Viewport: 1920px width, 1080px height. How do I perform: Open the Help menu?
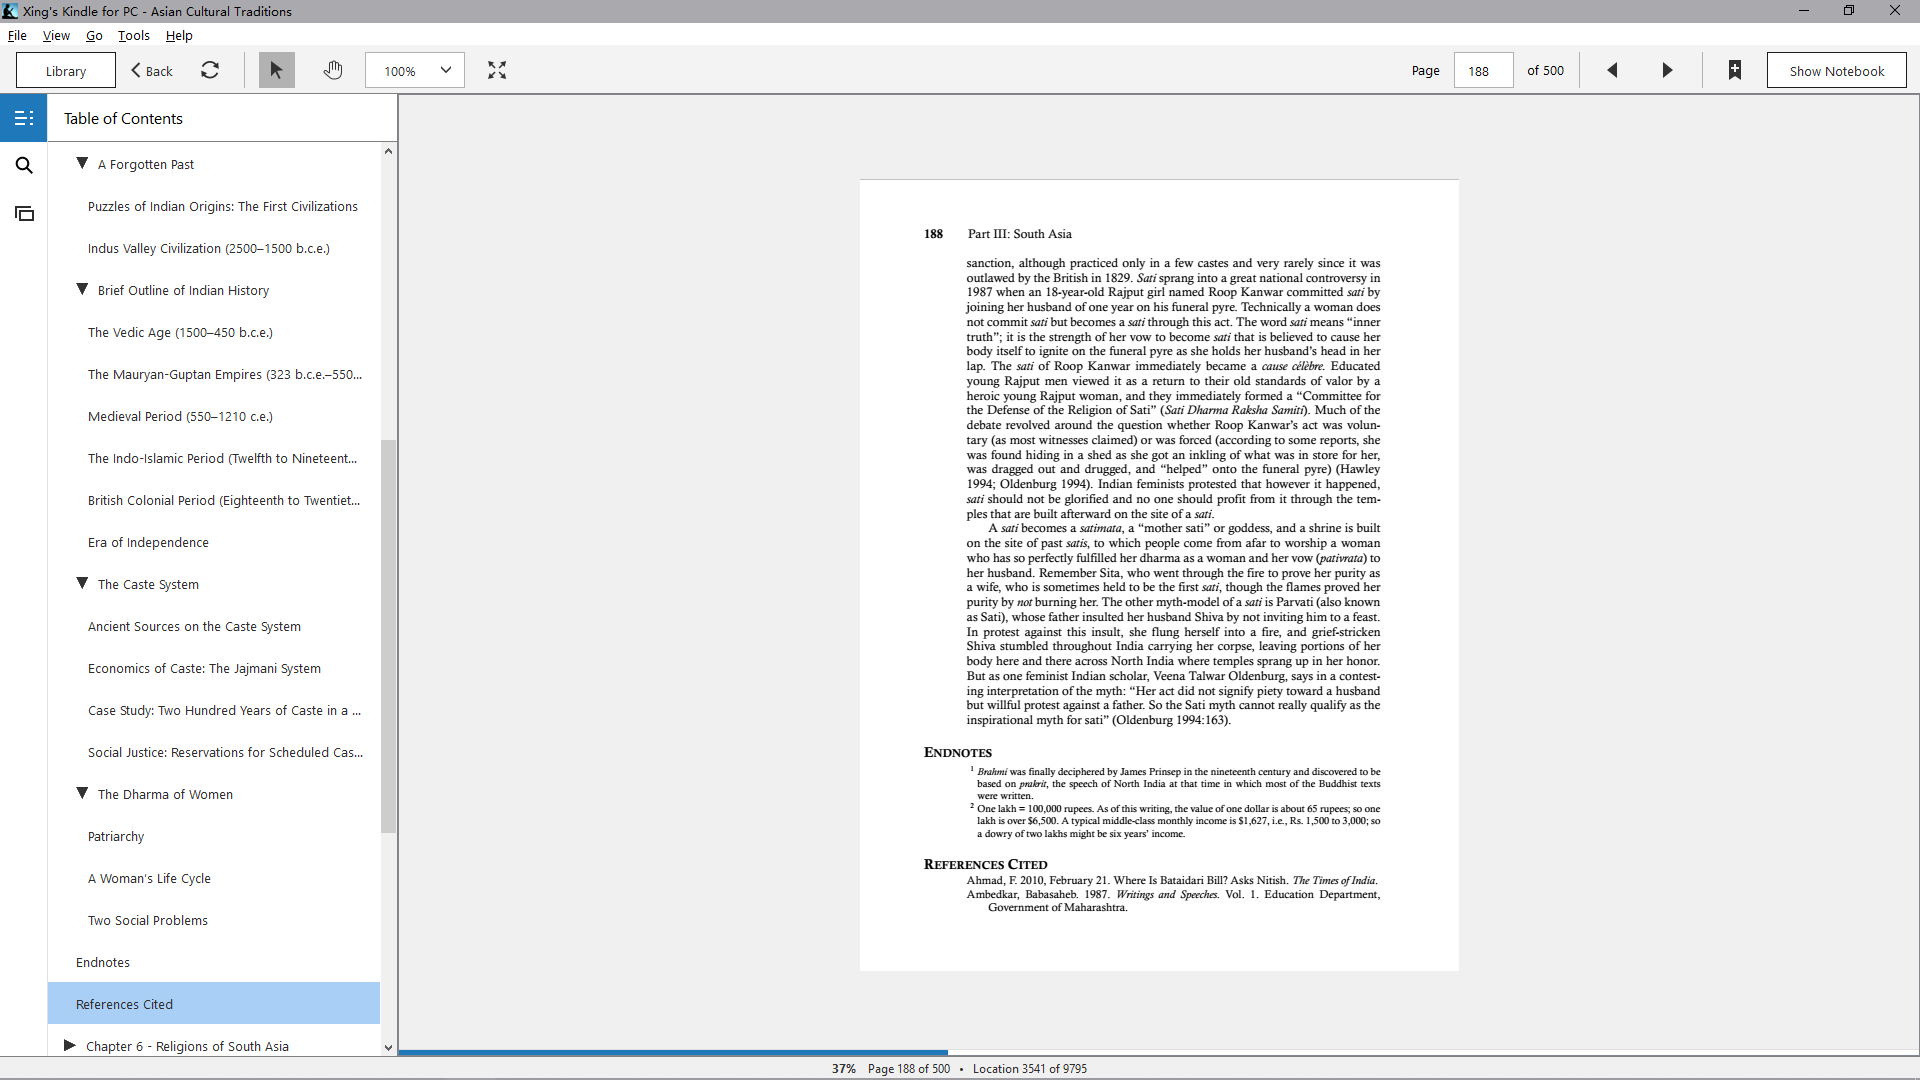179,35
